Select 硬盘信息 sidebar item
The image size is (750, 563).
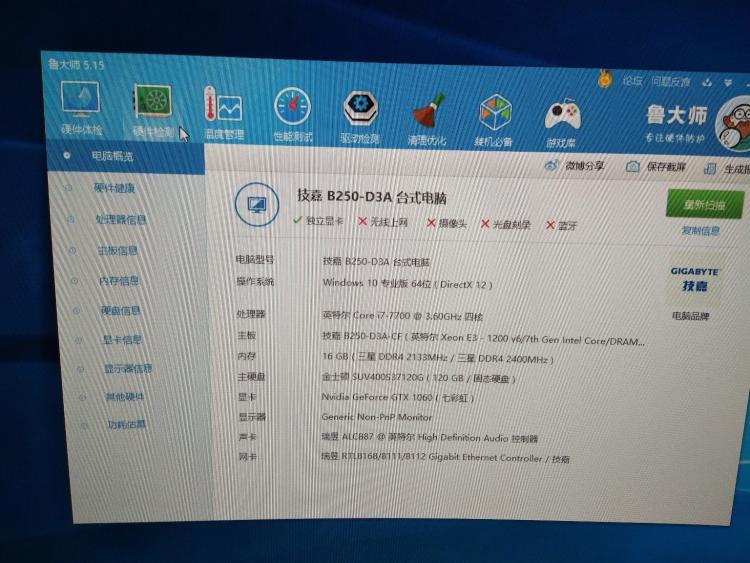[121, 311]
